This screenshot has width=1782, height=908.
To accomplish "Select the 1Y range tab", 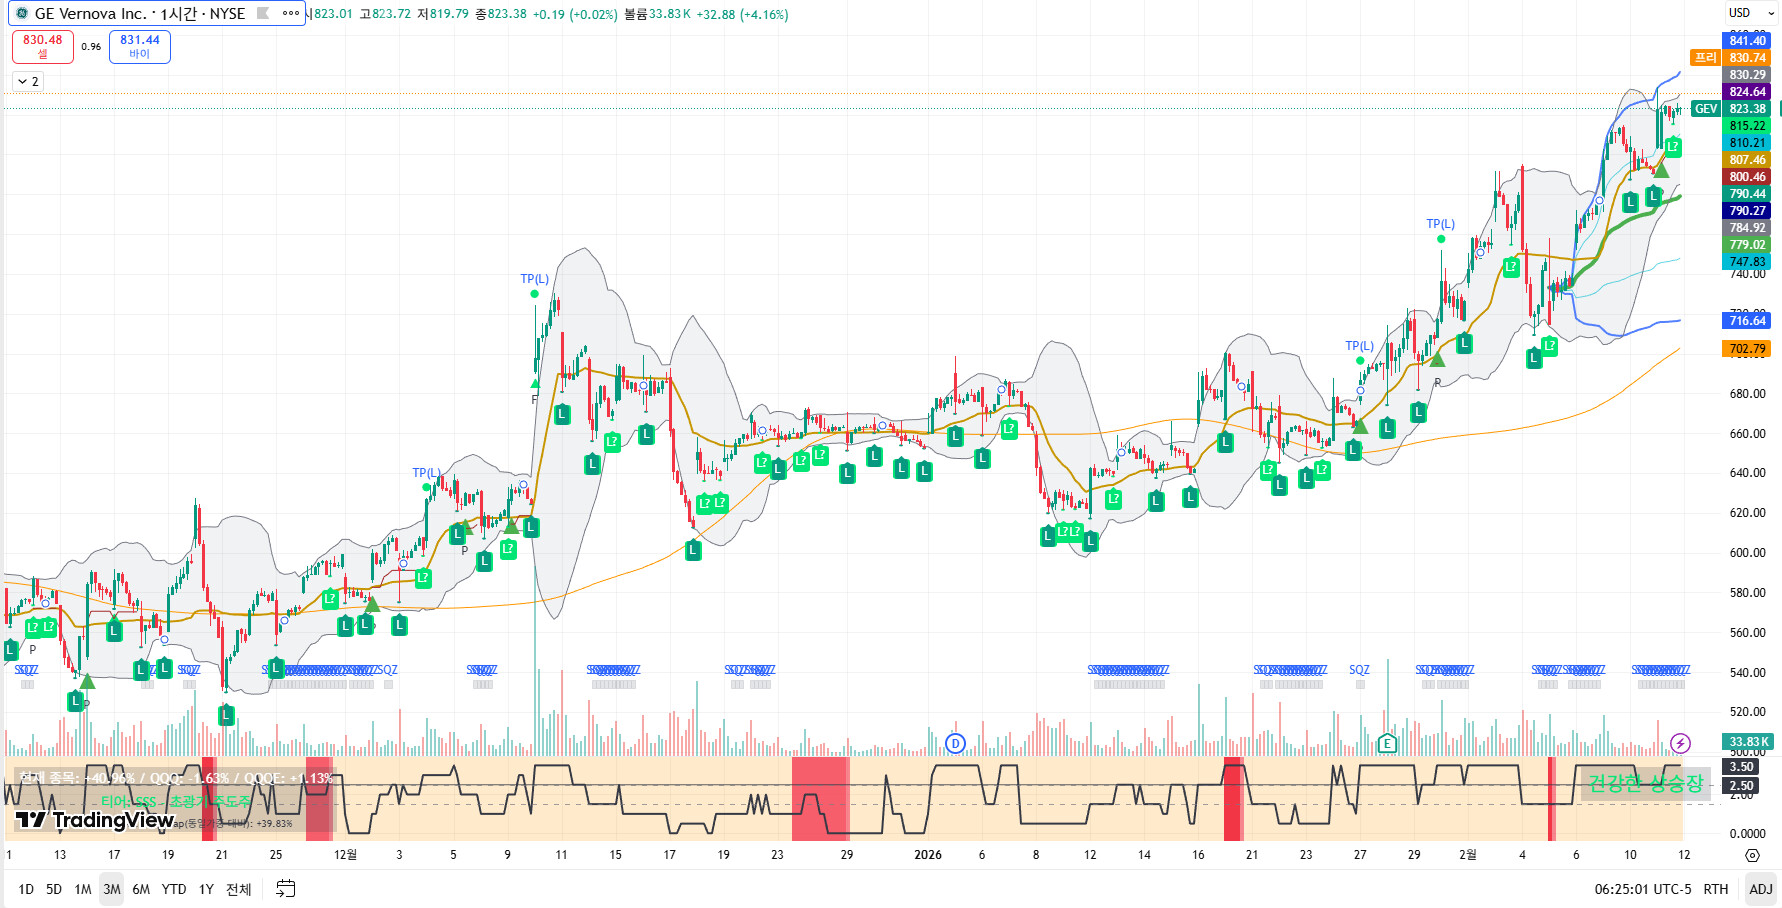I will point(206,889).
